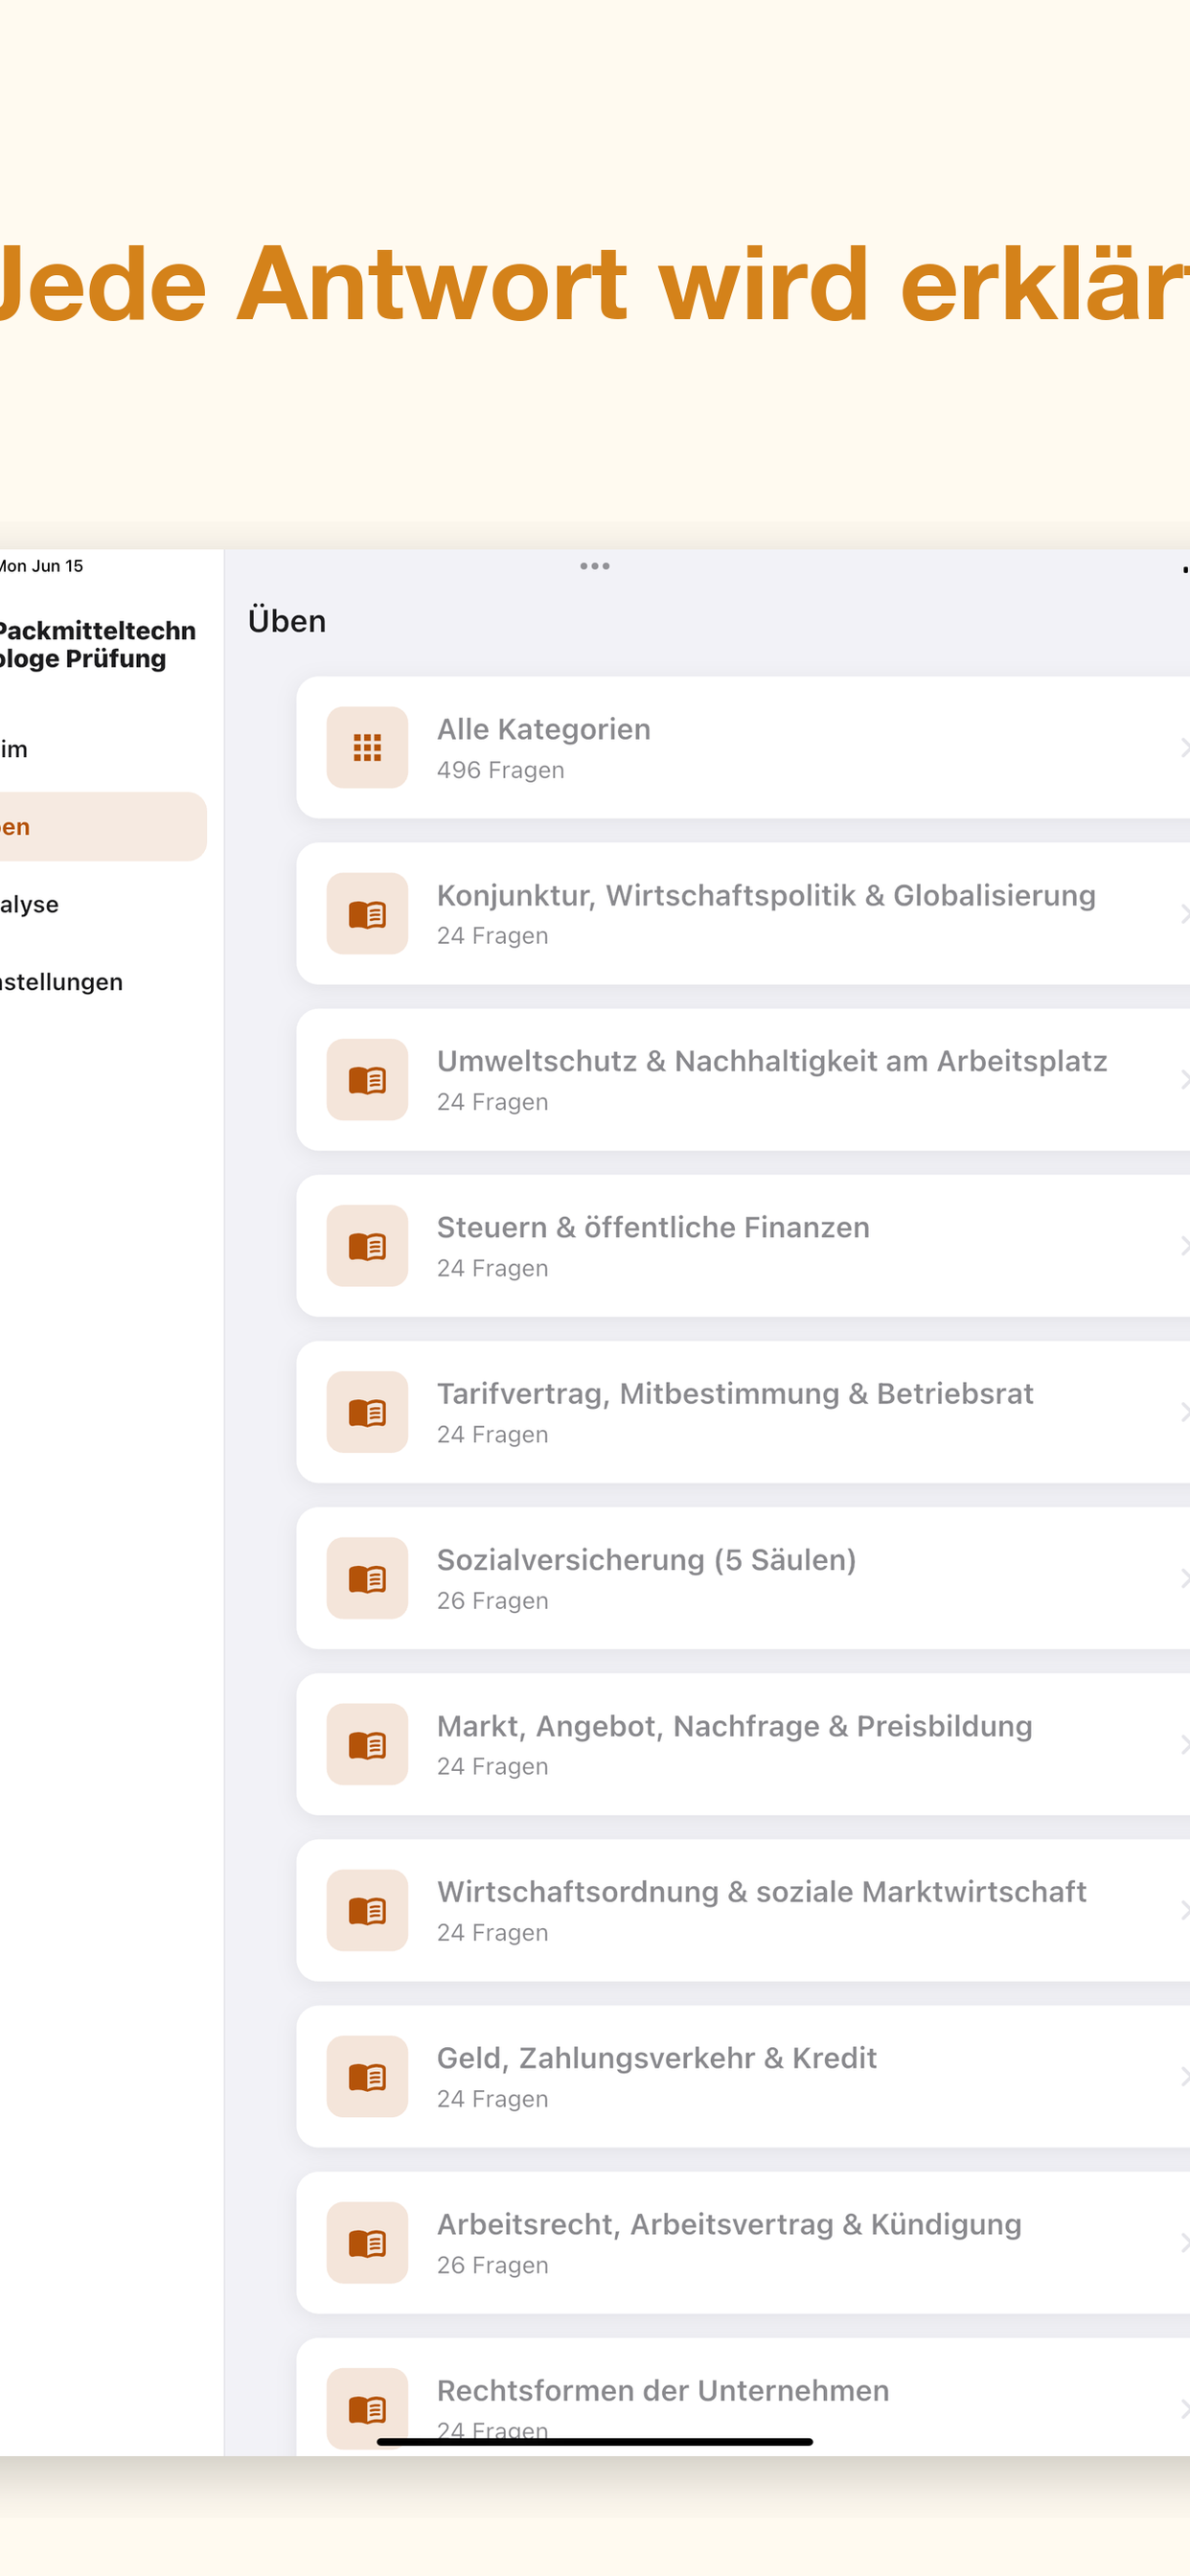1190x2576 pixels.
Task: Tap the book icon for Umweltschutz & Nachhaltigkeit
Action: [x=367, y=1079]
